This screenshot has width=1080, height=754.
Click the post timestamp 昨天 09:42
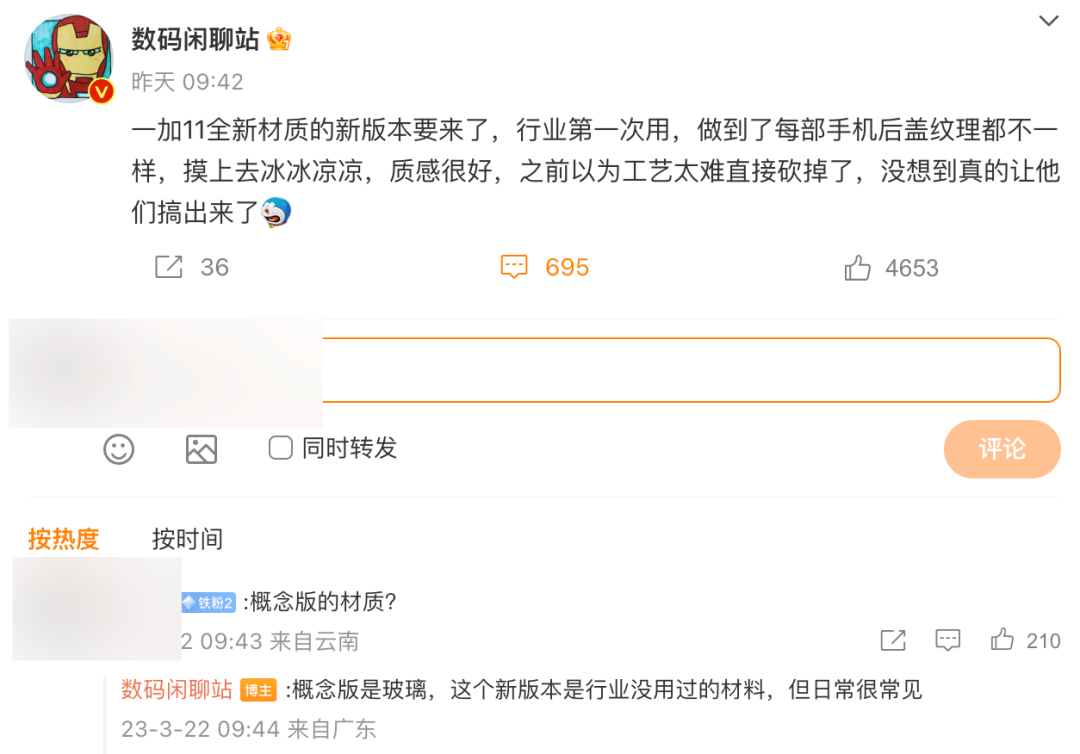coord(187,82)
